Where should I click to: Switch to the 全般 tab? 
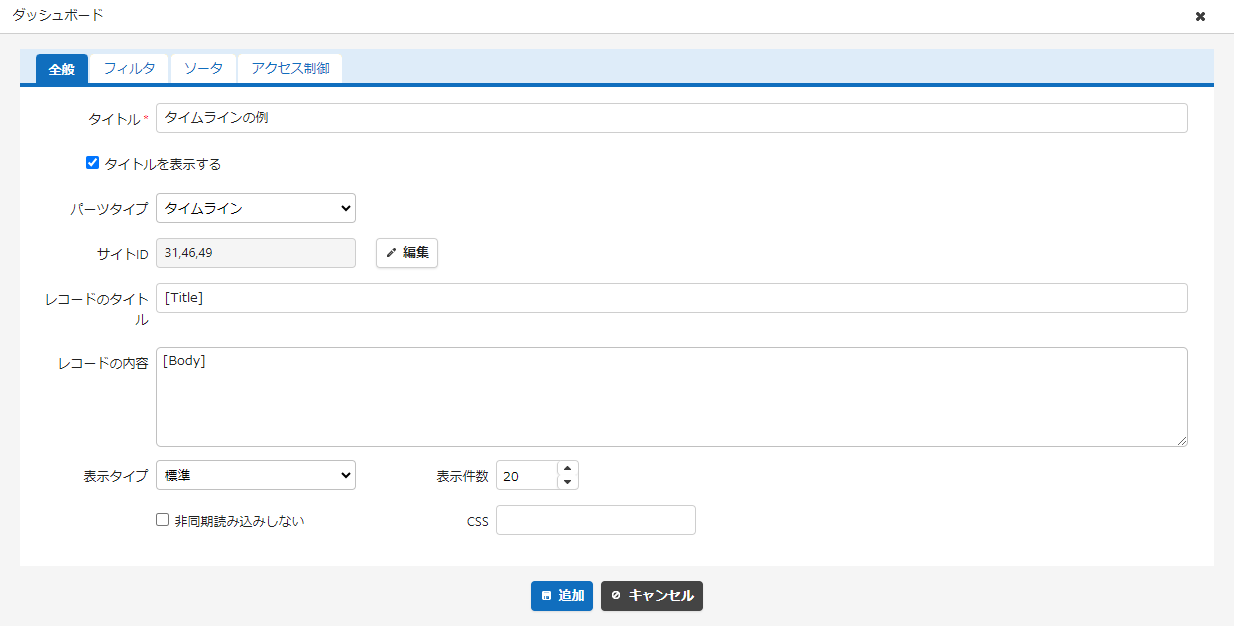(62, 69)
